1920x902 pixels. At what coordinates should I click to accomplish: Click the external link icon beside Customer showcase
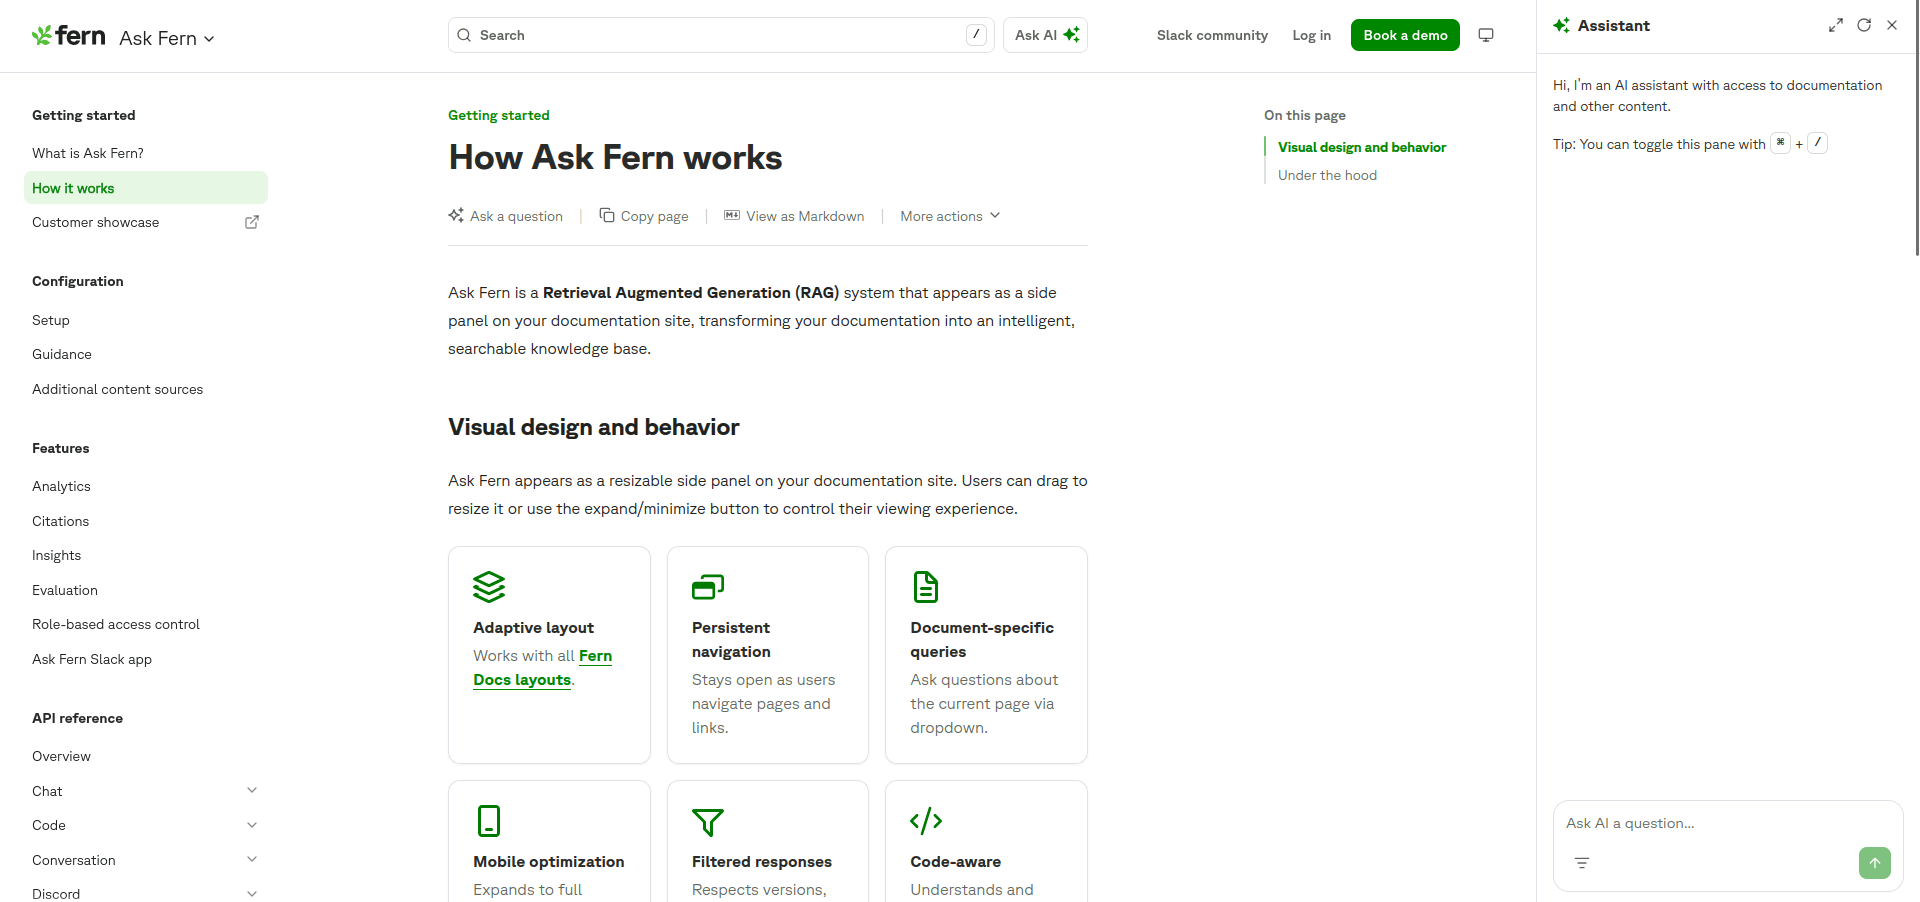click(252, 222)
